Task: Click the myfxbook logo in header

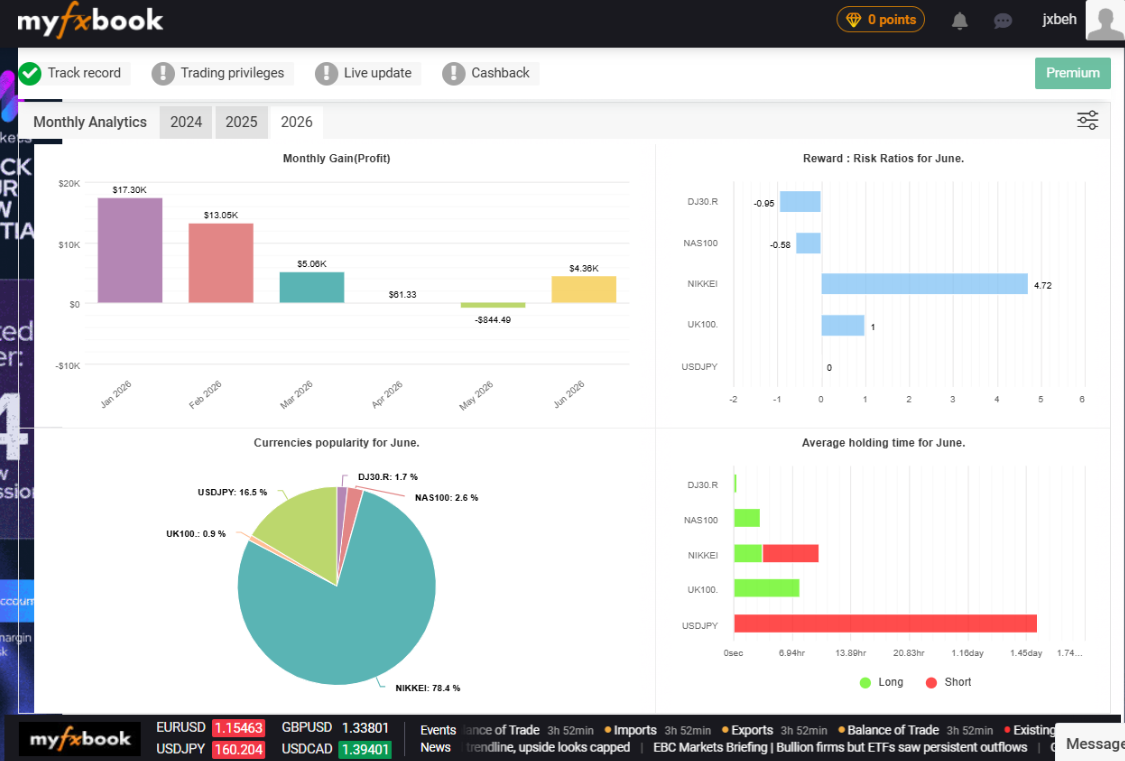Action: coord(90,20)
